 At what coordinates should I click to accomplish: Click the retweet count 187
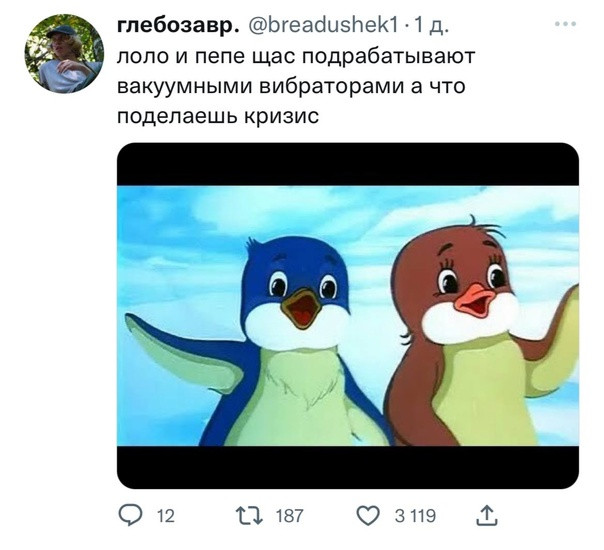pos(290,516)
